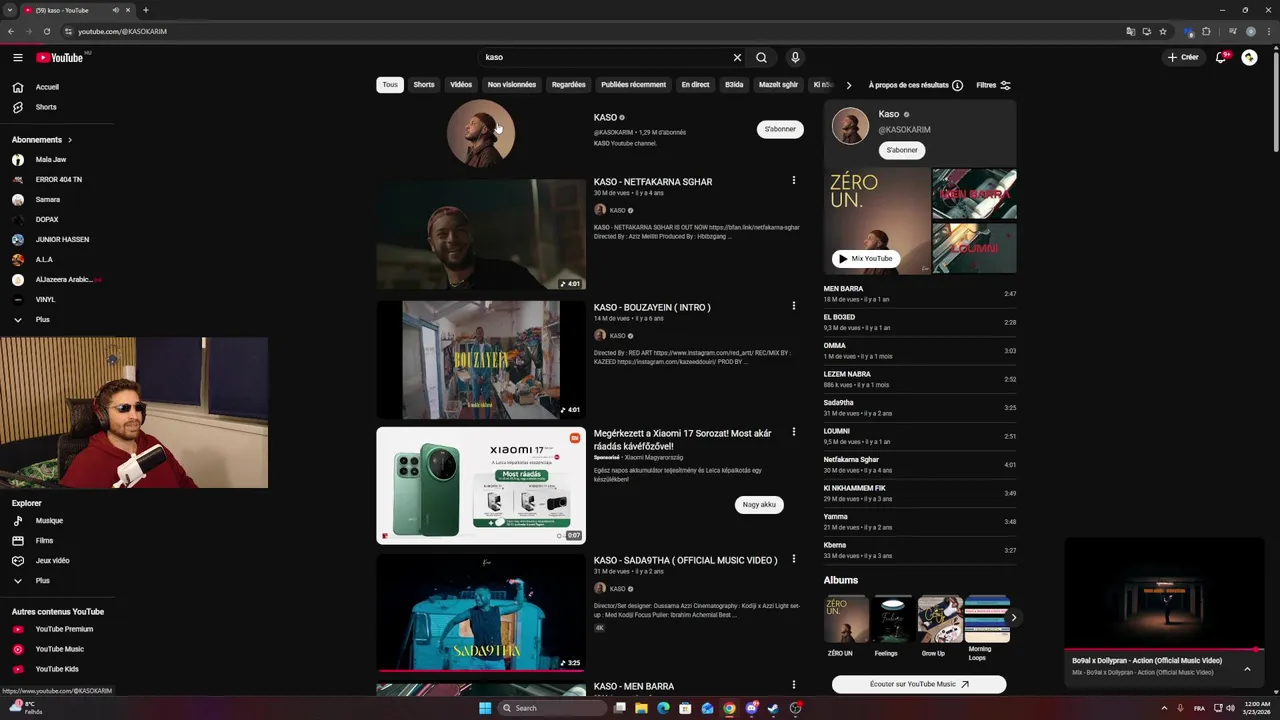The width and height of the screenshot is (1280, 720).
Task: Open Jeux vidéo under Explorer
Action: (57, 561)
